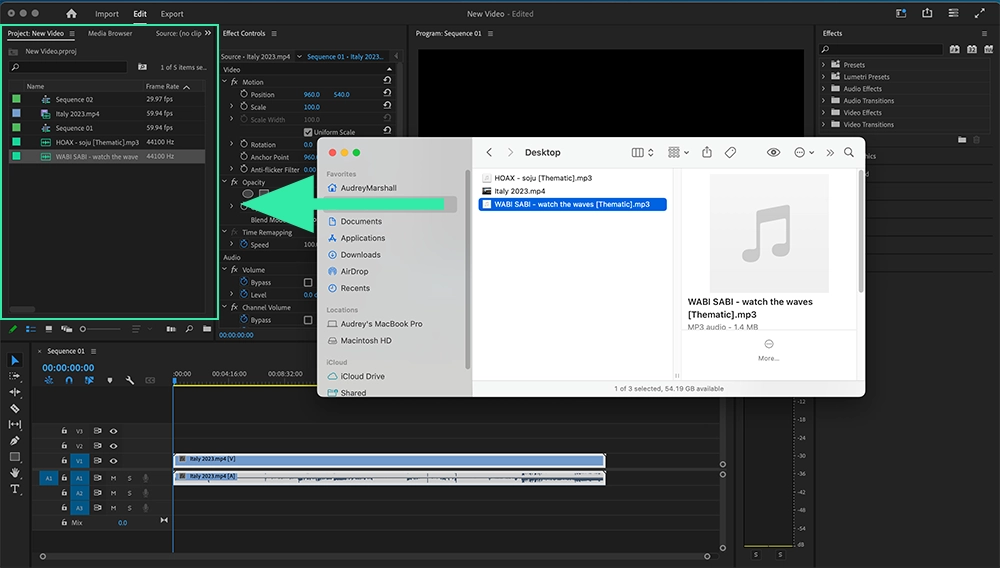Switch to the Export tab

pyautogui.click(x=172, y=13)
